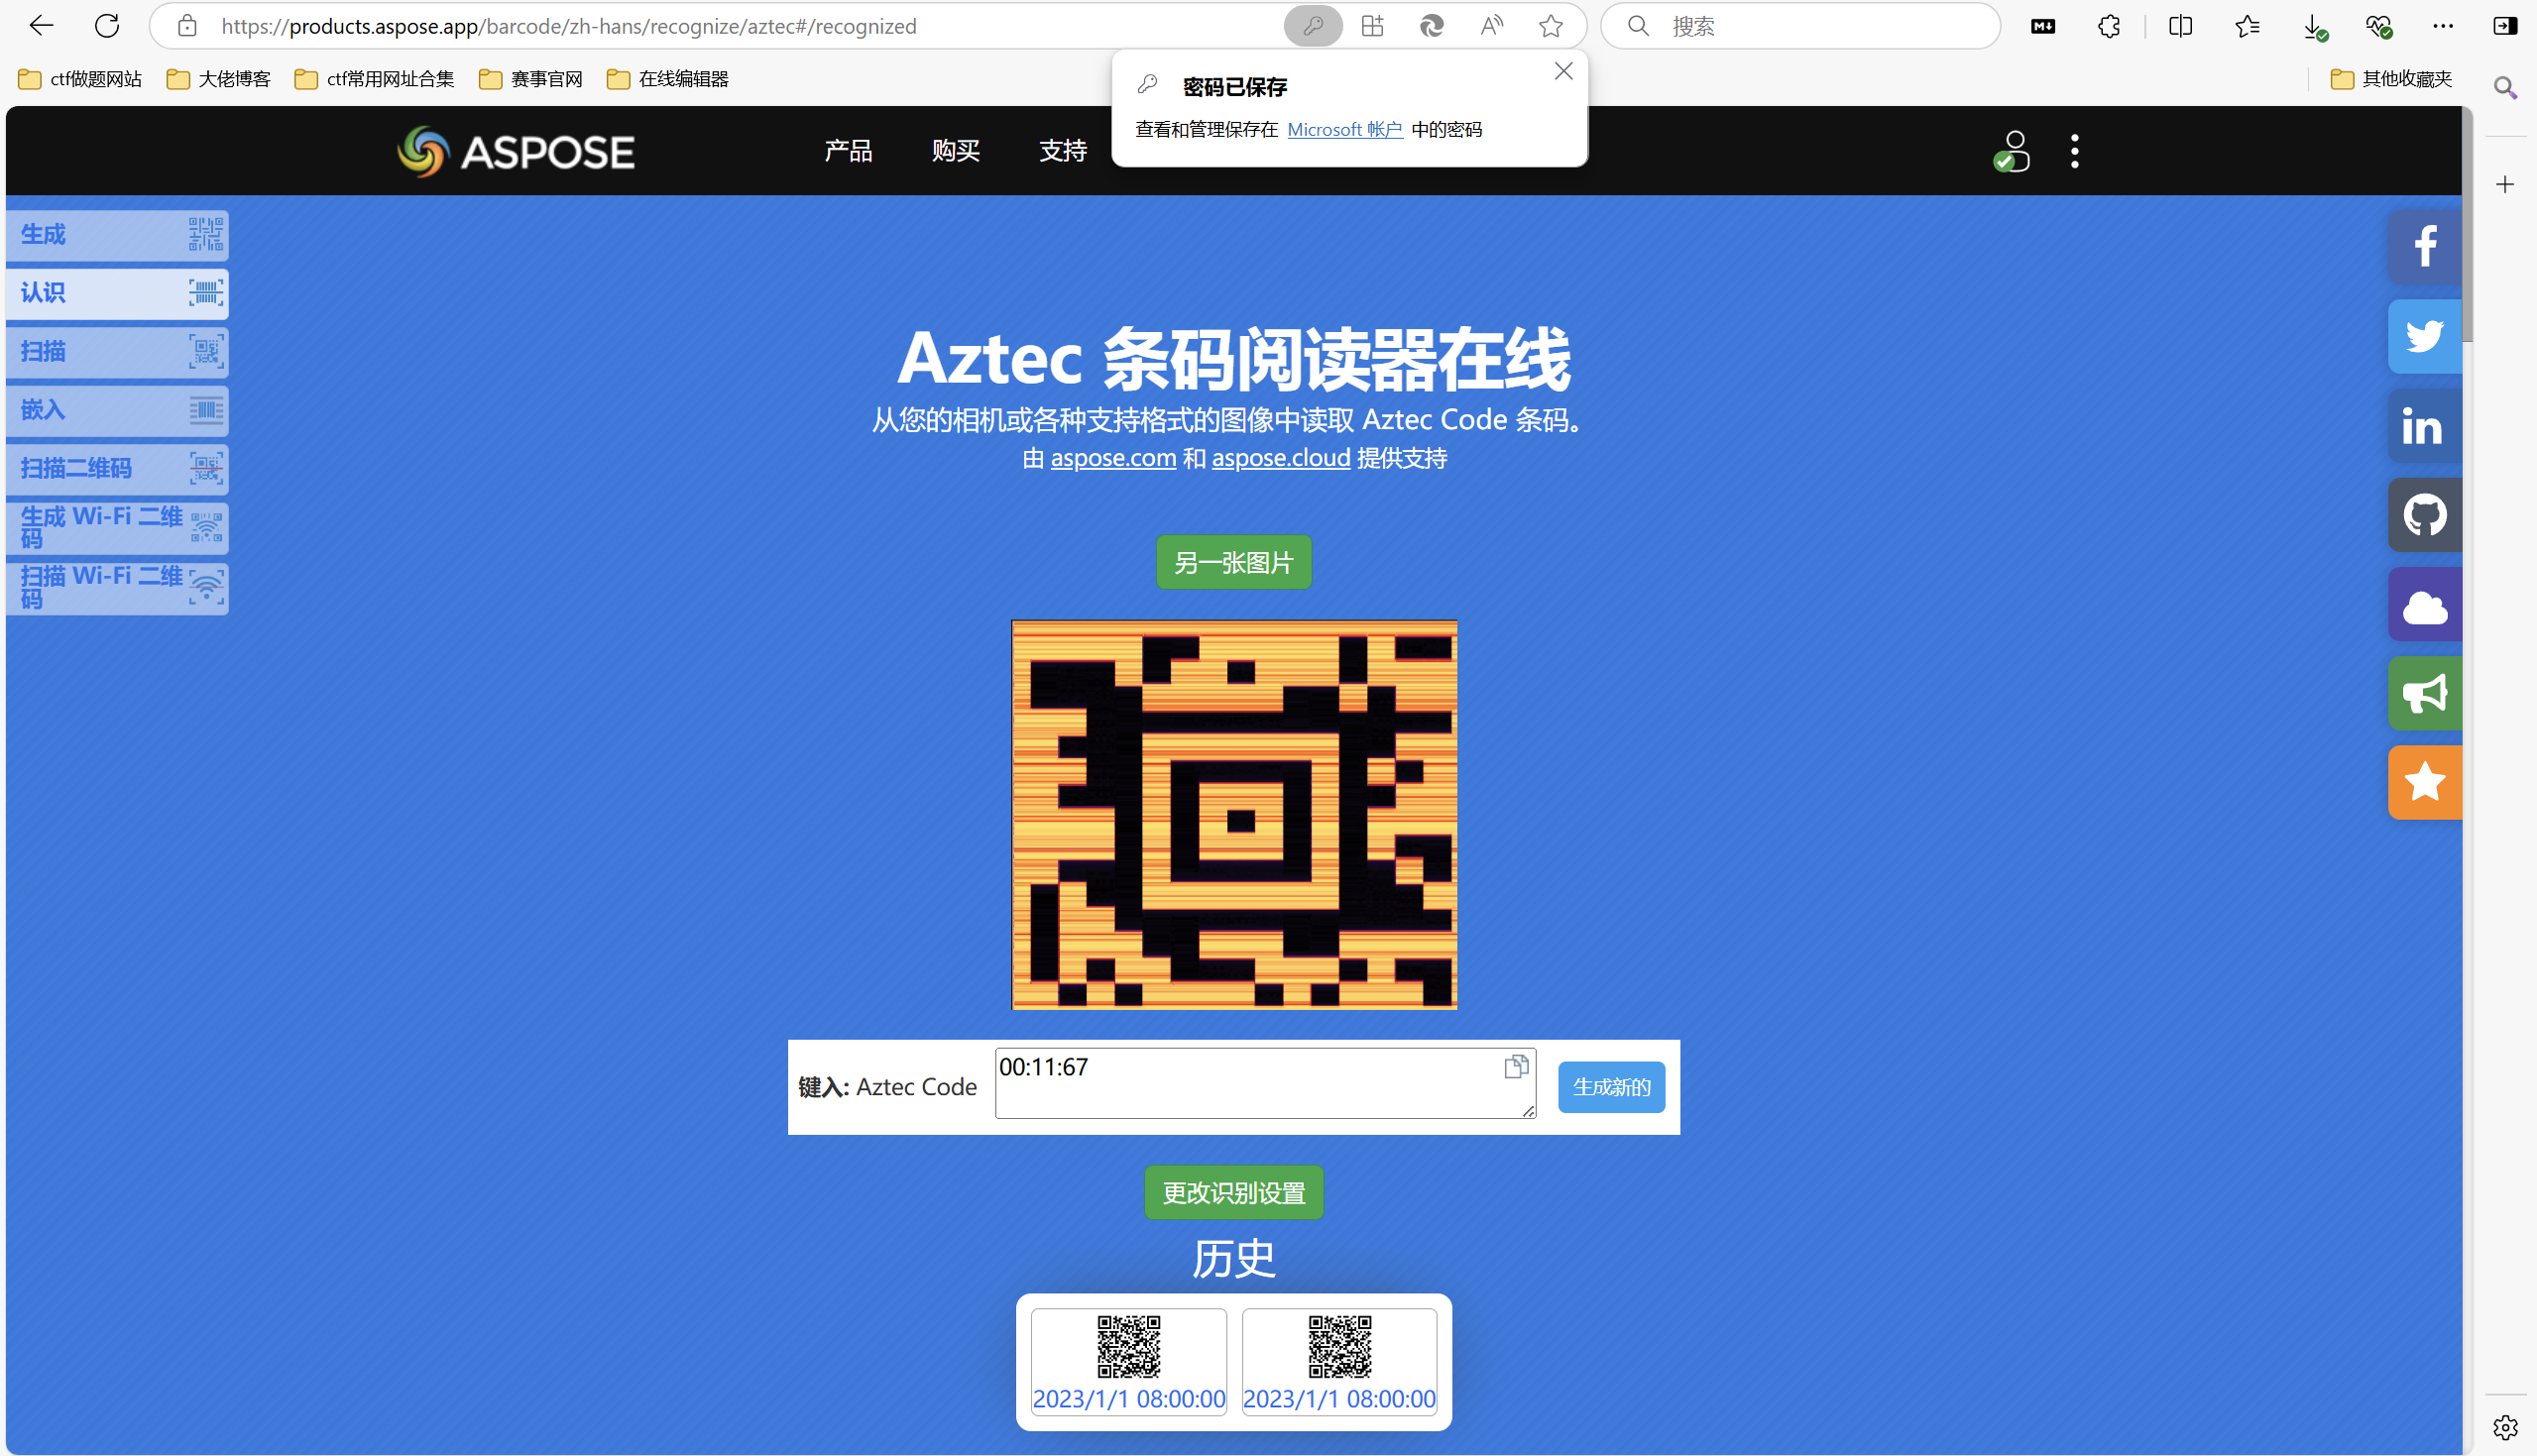Open the GitHub icon link
Screen dimensions: 2537x1456
(x=2425, y=515)
